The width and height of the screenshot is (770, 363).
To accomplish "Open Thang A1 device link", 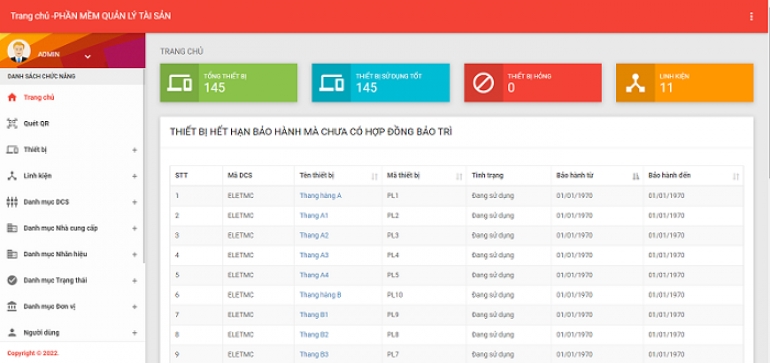I will tap(314, 216).
